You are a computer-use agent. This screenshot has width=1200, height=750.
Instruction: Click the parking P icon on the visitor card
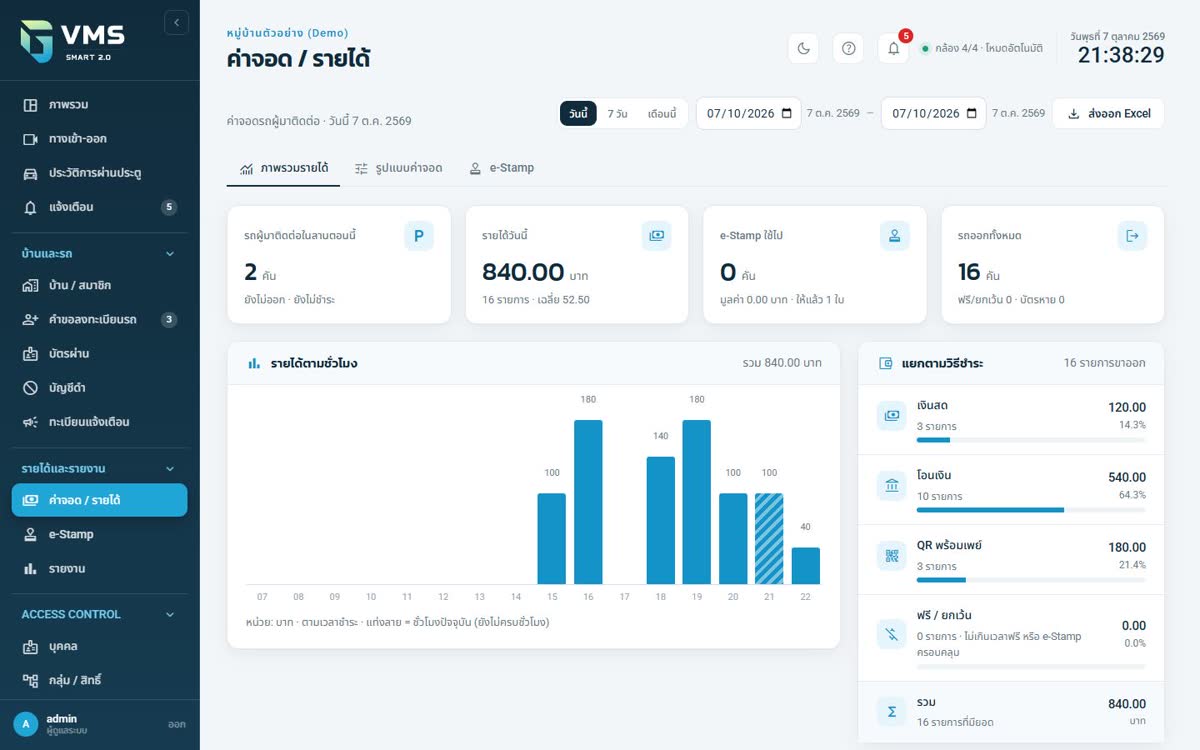419,236
